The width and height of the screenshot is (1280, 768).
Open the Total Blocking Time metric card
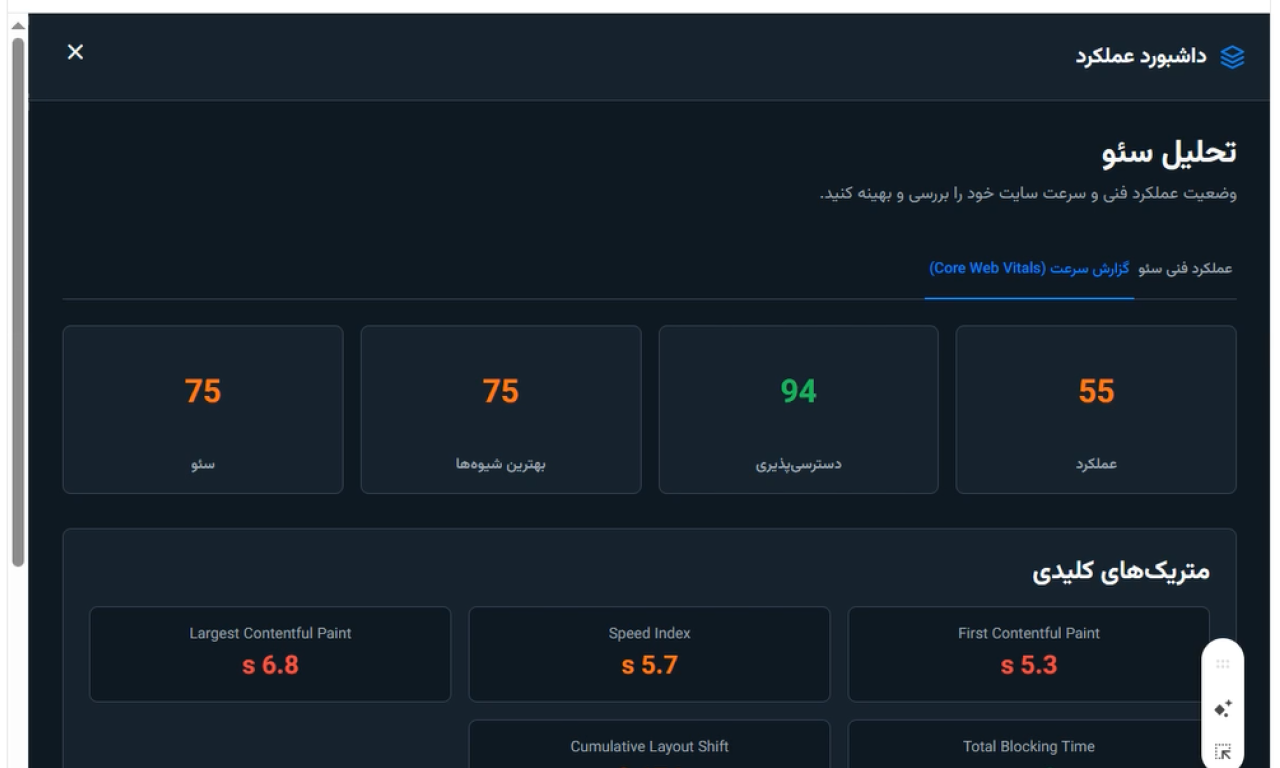(x=1028, y=746)
